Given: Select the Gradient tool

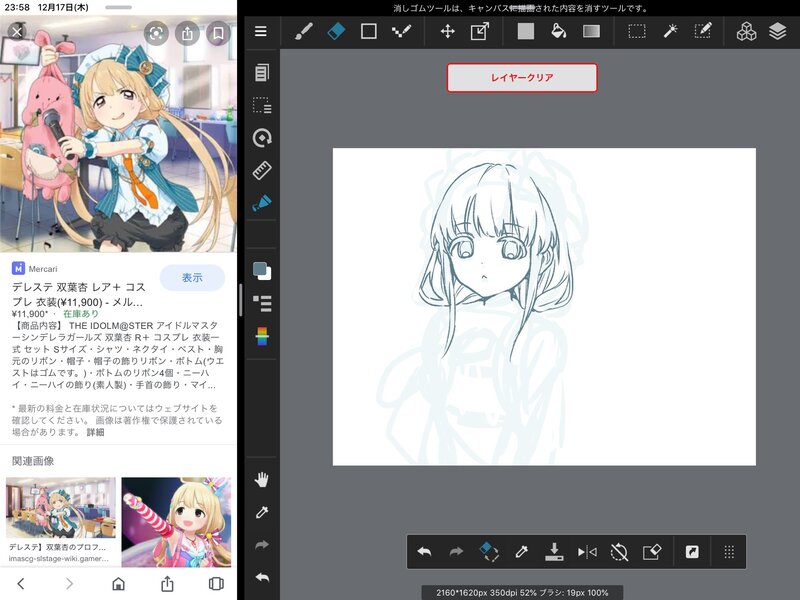Looking at the screenshot, I should (x=591, y=31).
